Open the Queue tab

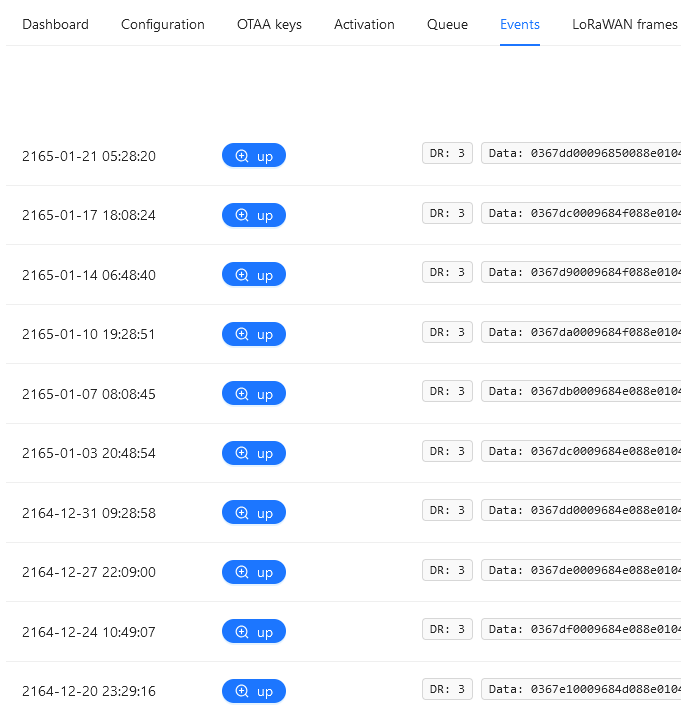click(447, 24)
